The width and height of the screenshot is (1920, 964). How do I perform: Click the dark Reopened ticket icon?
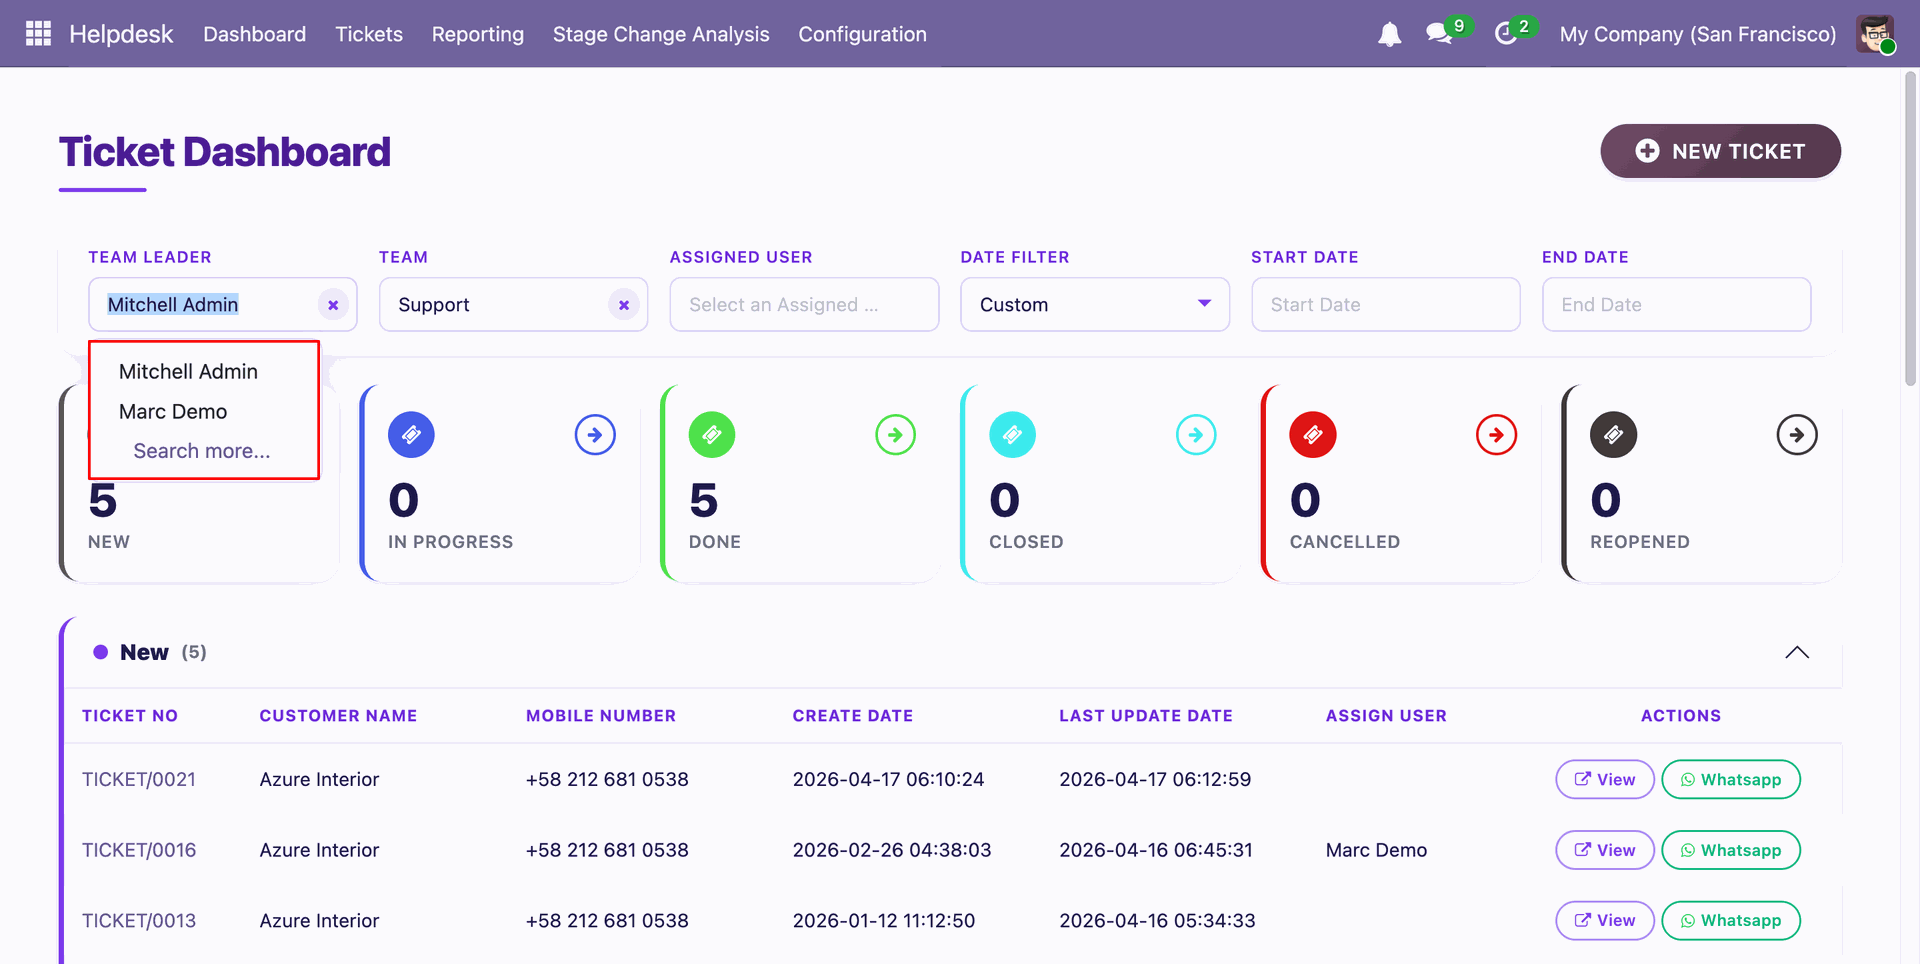click(x=1613, y=435)
